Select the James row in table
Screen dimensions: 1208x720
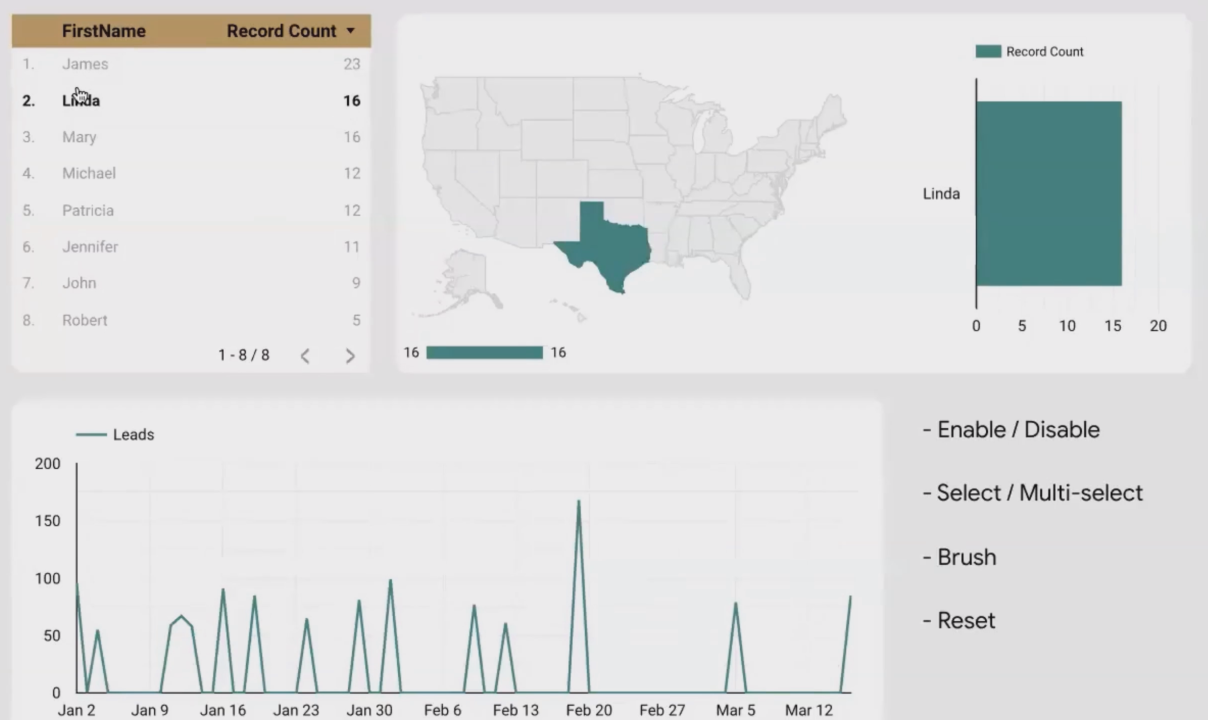tap(191, 64)
